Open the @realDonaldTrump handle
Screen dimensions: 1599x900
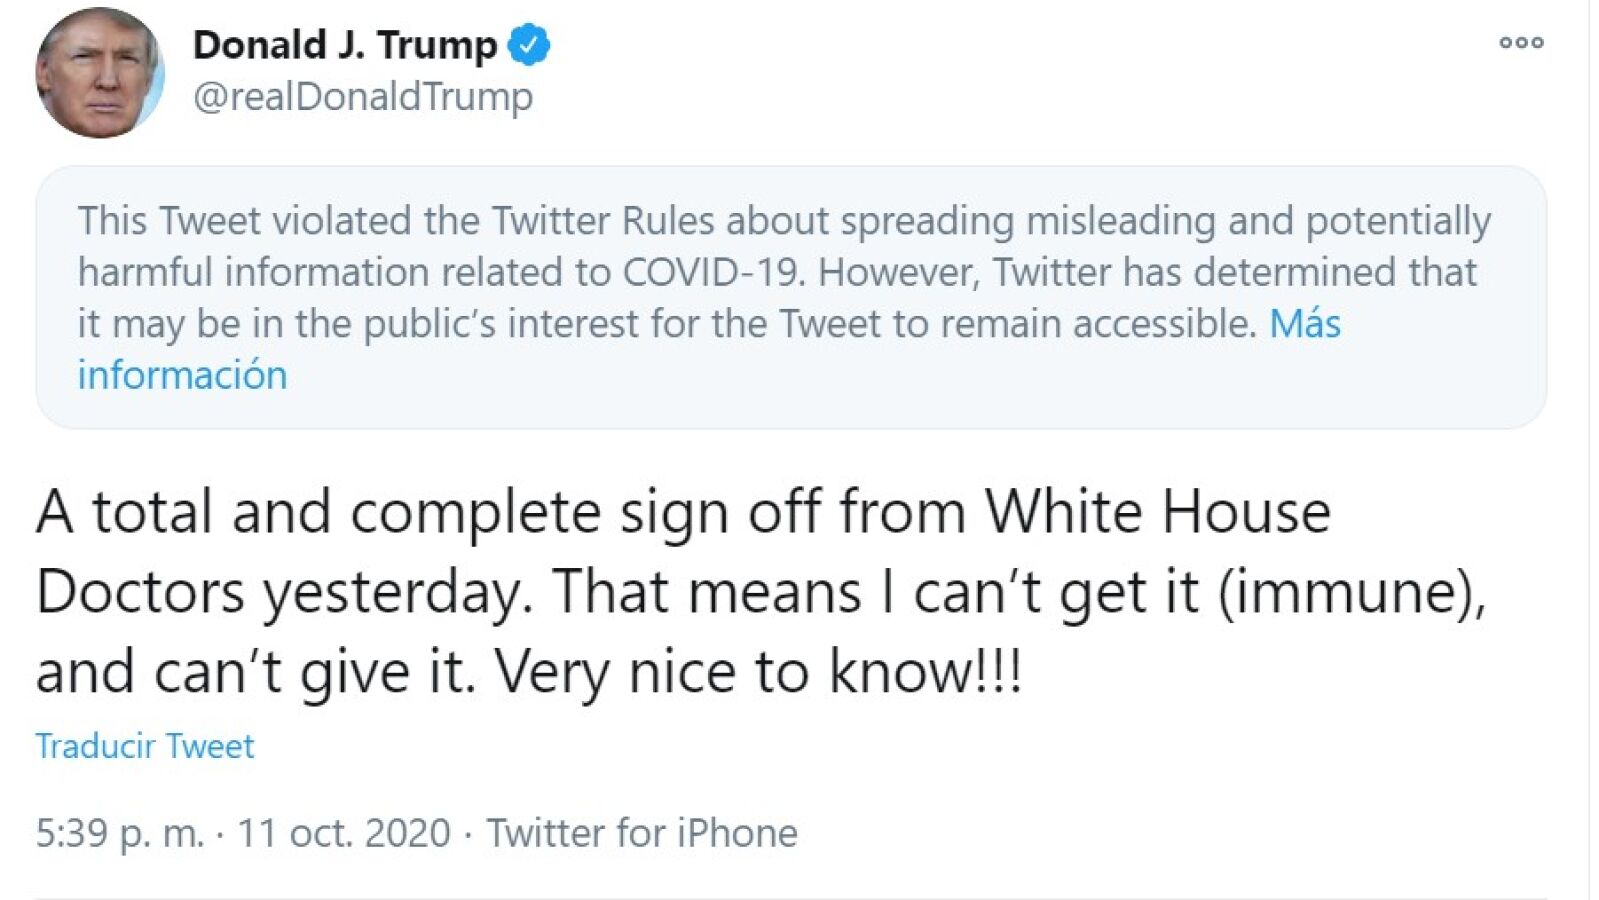pos(362,97)
